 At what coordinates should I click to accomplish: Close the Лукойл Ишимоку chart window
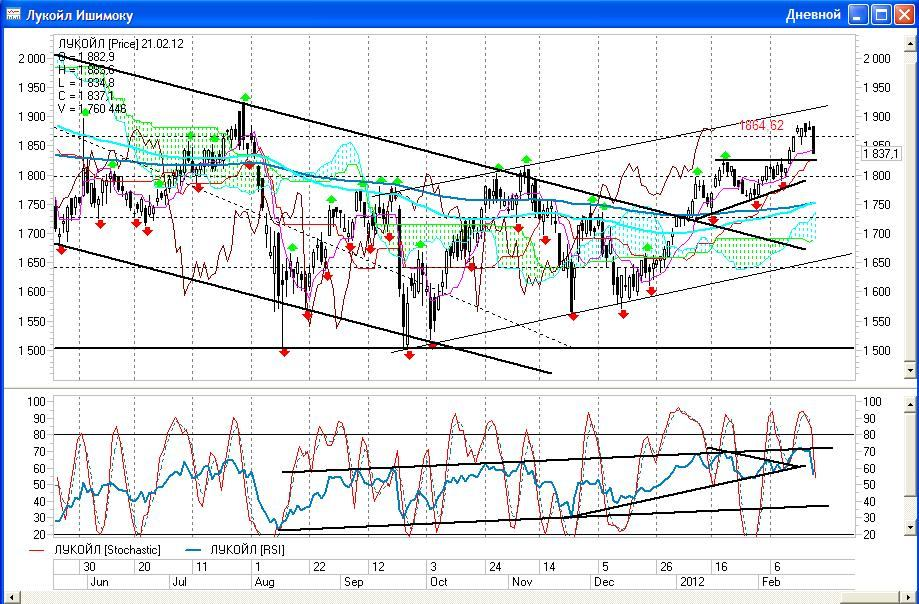pyautogui.click(x=905, y=15)
